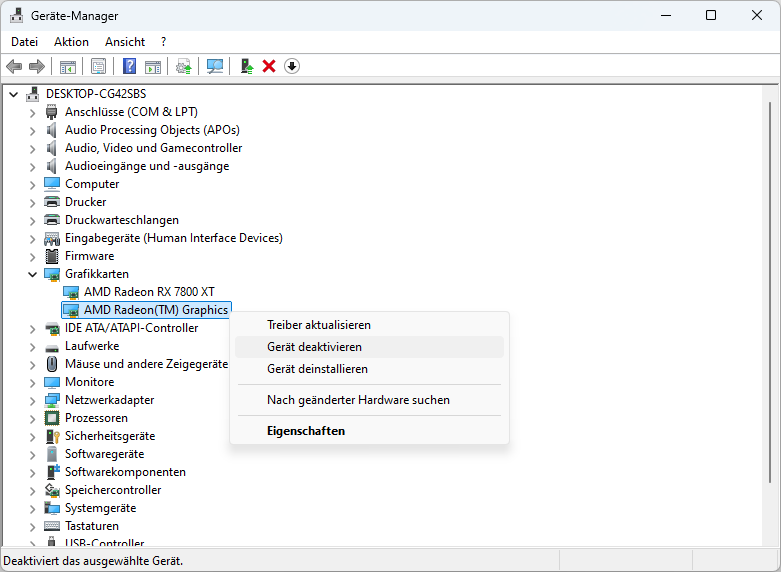Choose Nach geänderter Hardware suchen

point(369,400)
